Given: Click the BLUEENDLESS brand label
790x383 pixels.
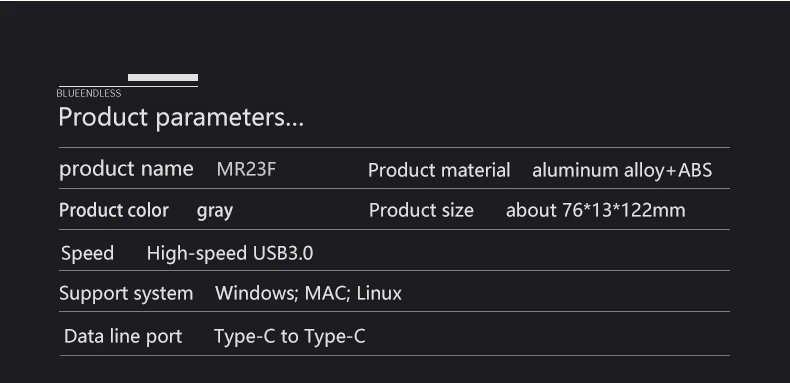Looking at the screenshot, I should click(x=89, y=93).
